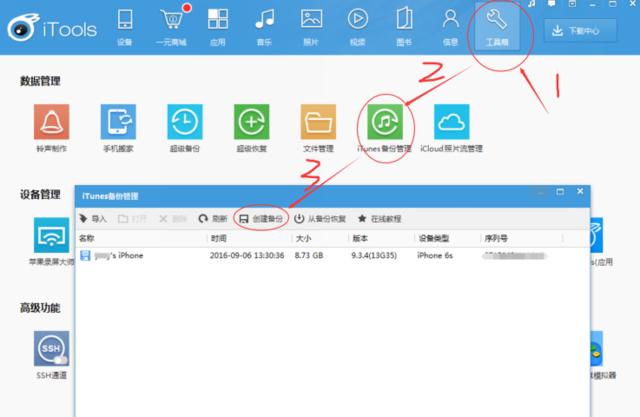Open the 图书 (Books) section

[x=404, y=27]
